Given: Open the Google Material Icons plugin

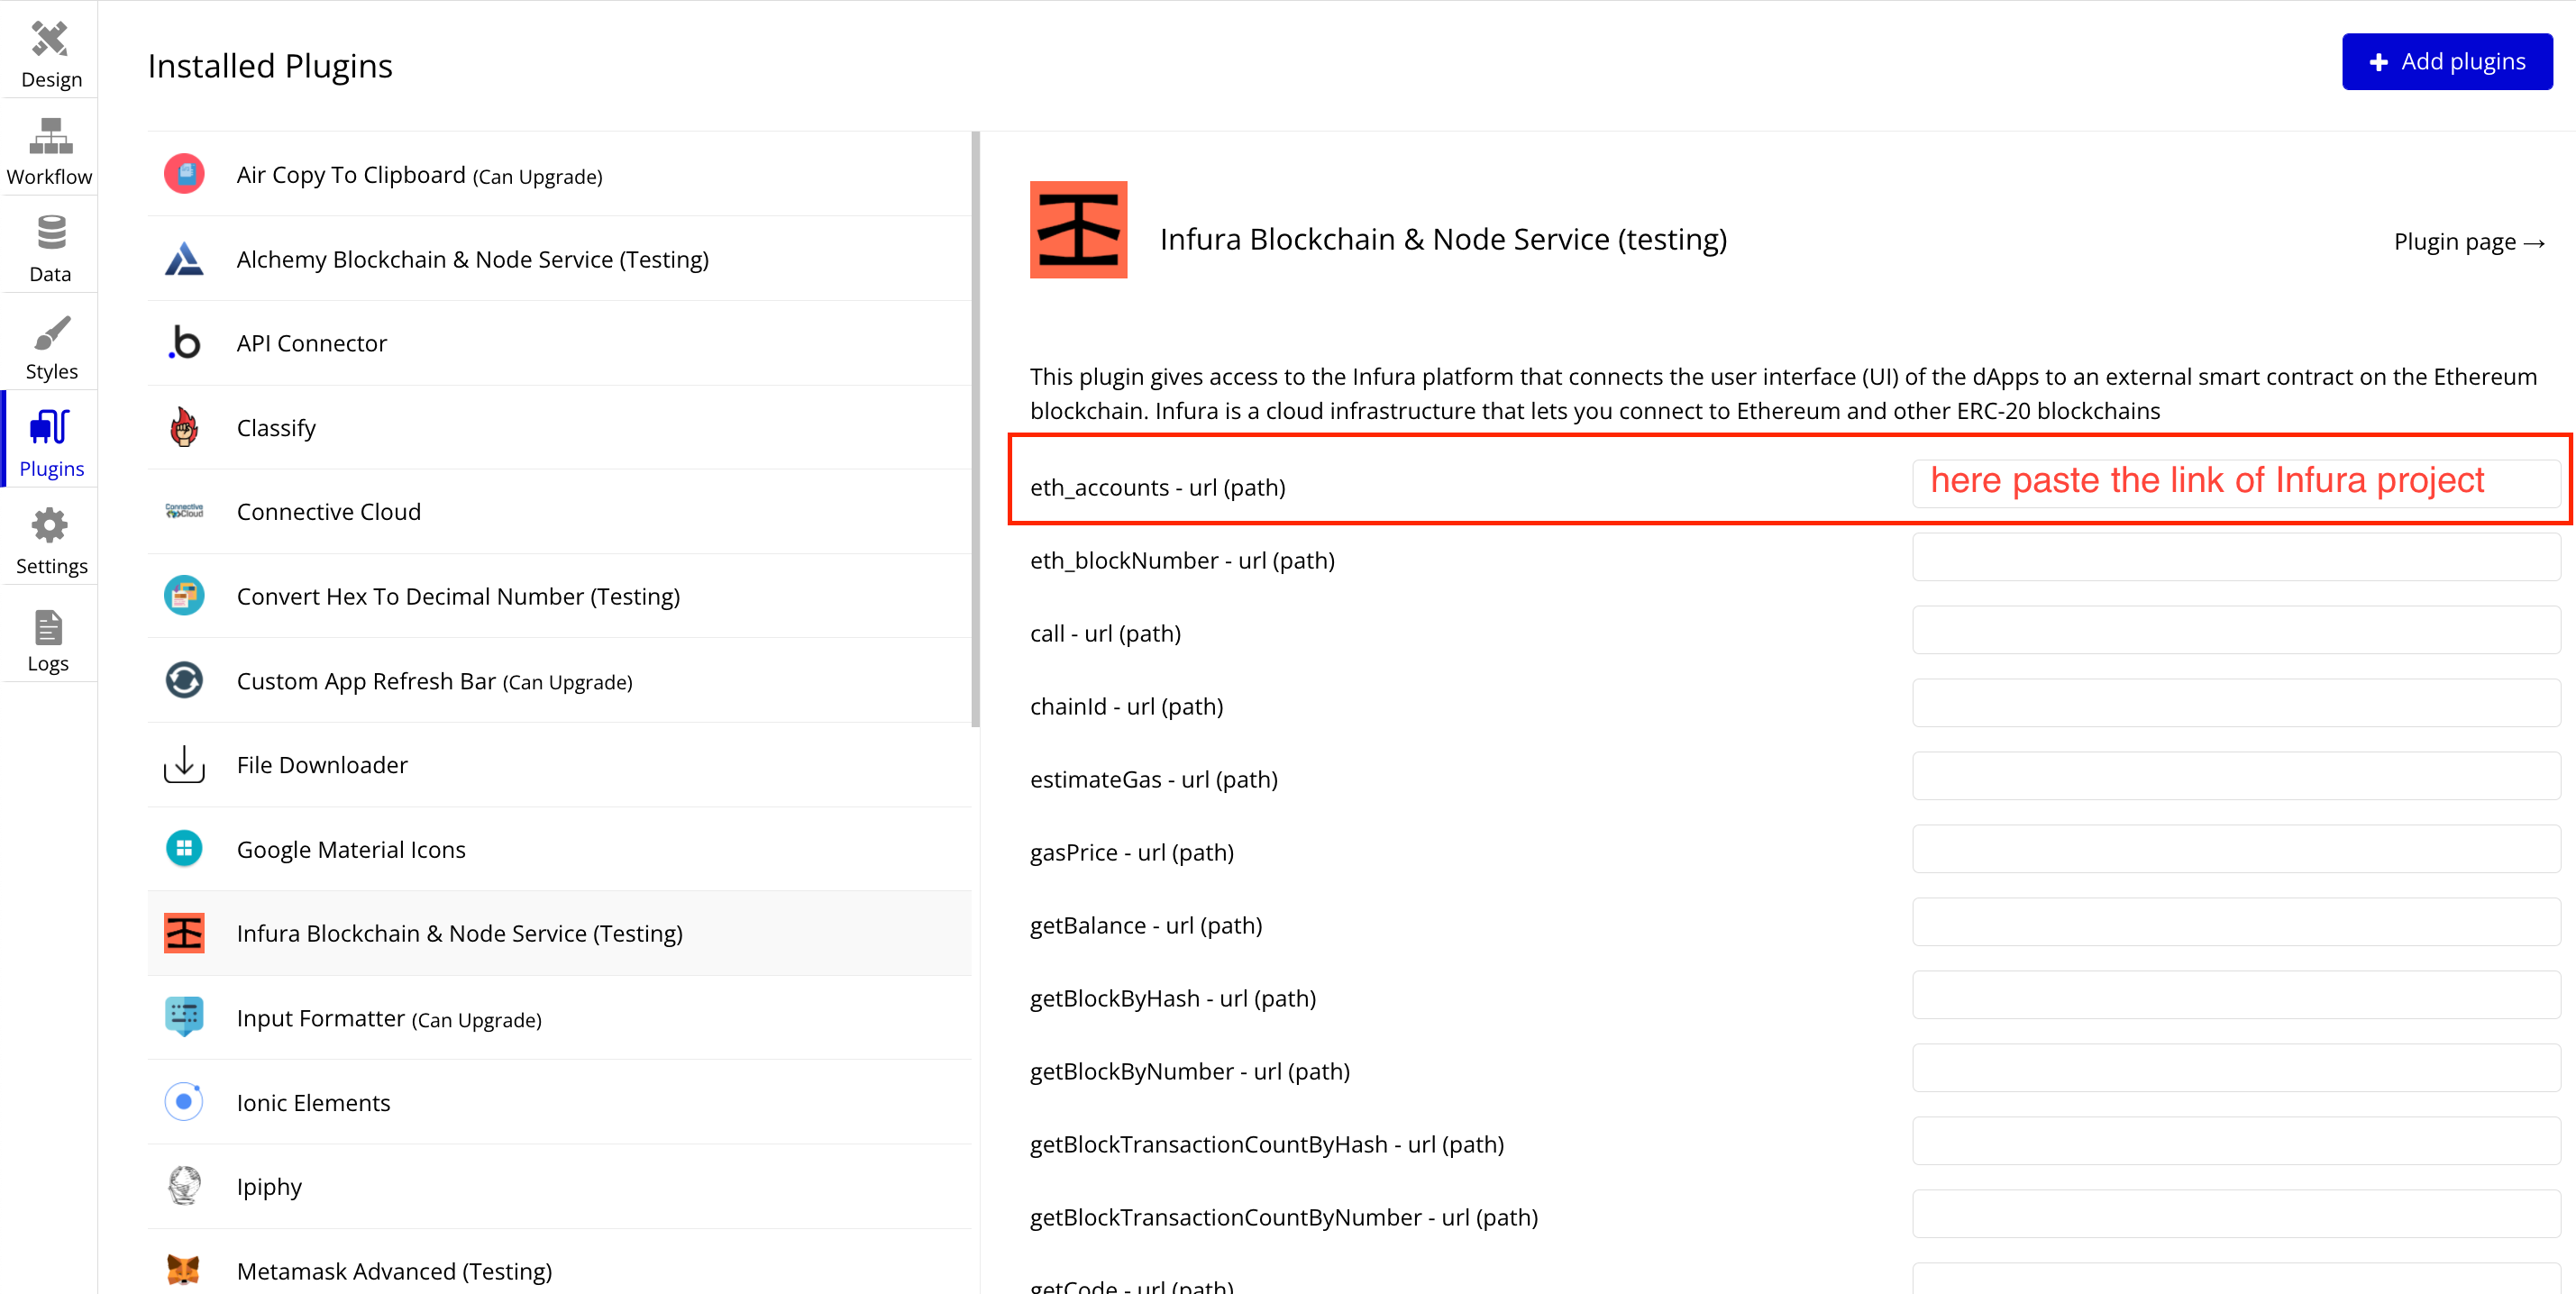Looking at the screenshot, I should point(351,849).
